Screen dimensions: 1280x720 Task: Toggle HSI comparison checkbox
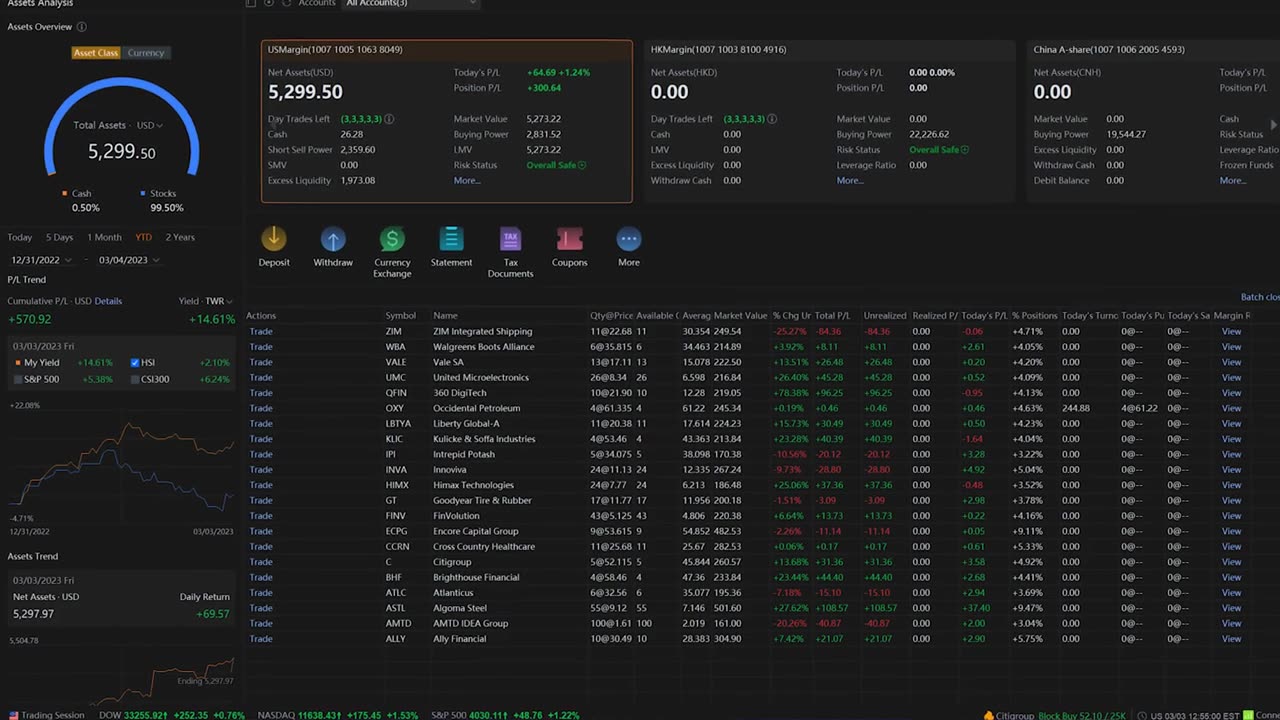point(135,363)
